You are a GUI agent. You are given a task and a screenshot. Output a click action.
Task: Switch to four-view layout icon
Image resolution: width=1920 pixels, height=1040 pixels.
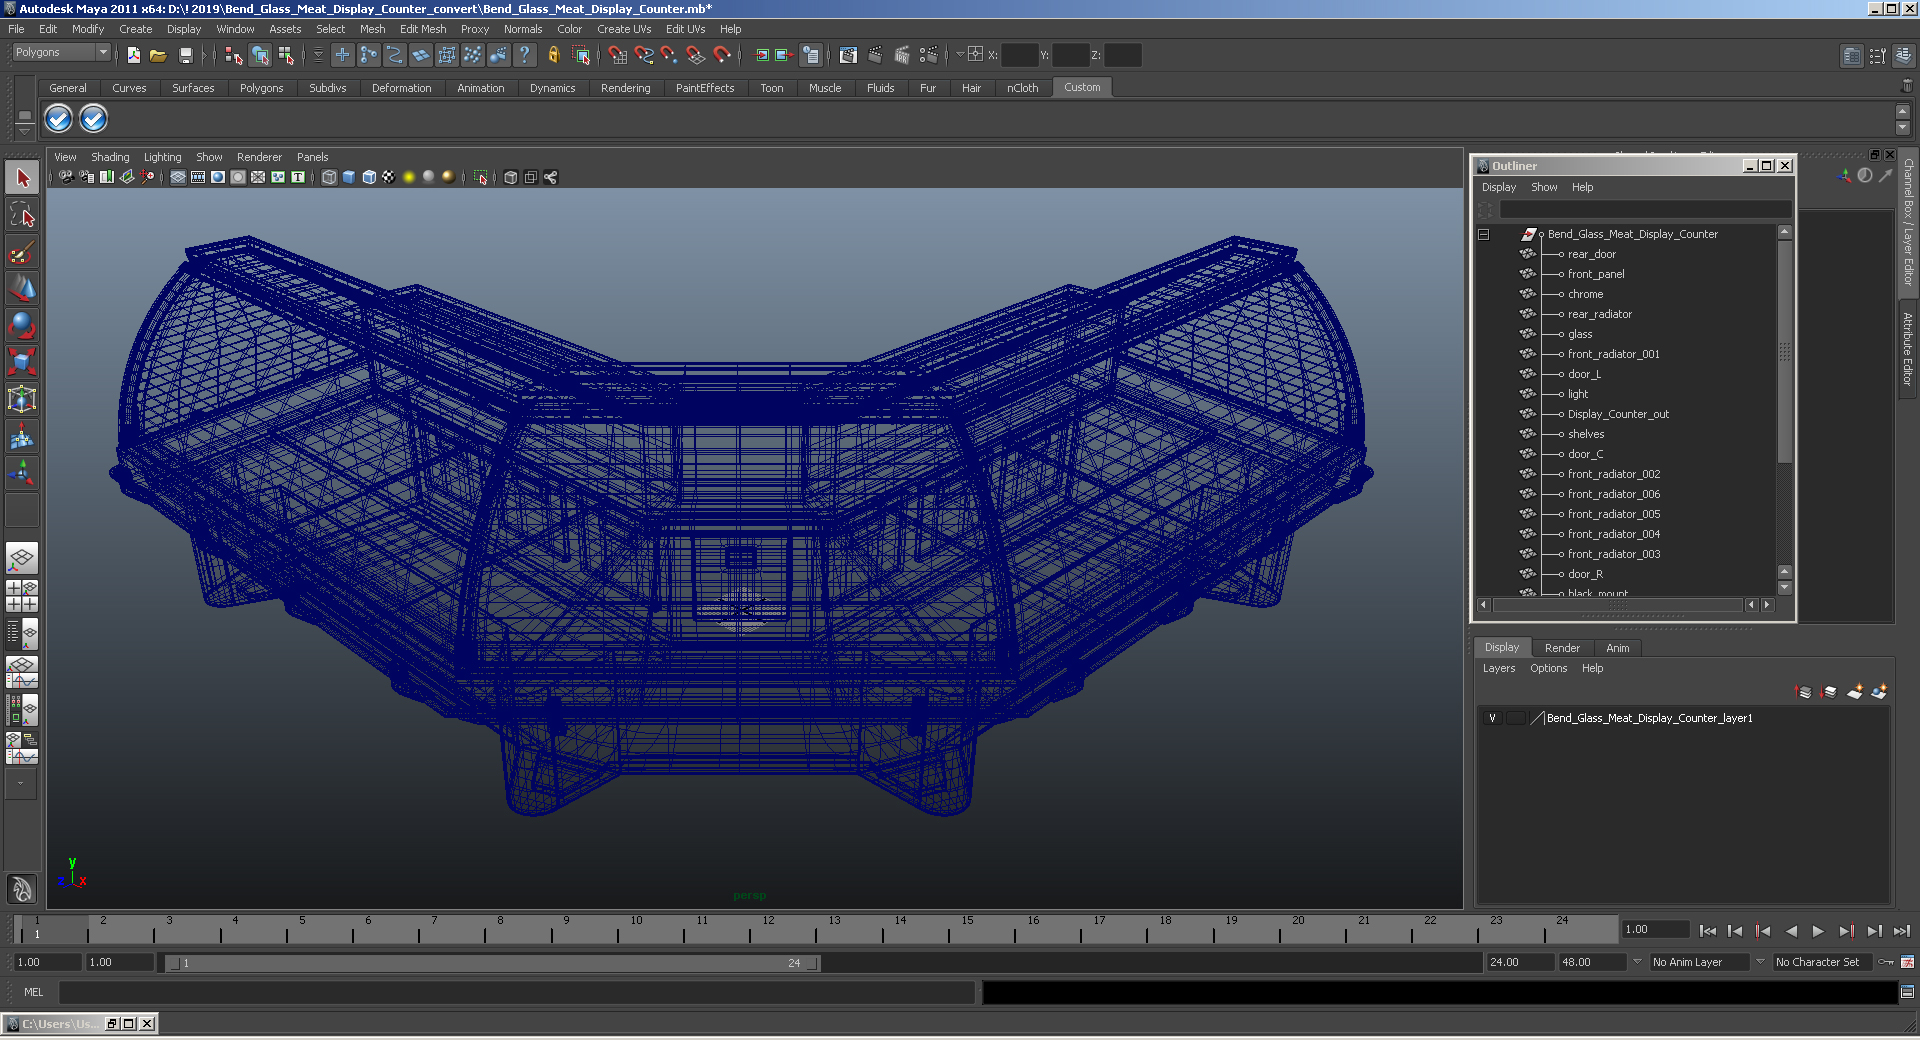coord(22,595)
